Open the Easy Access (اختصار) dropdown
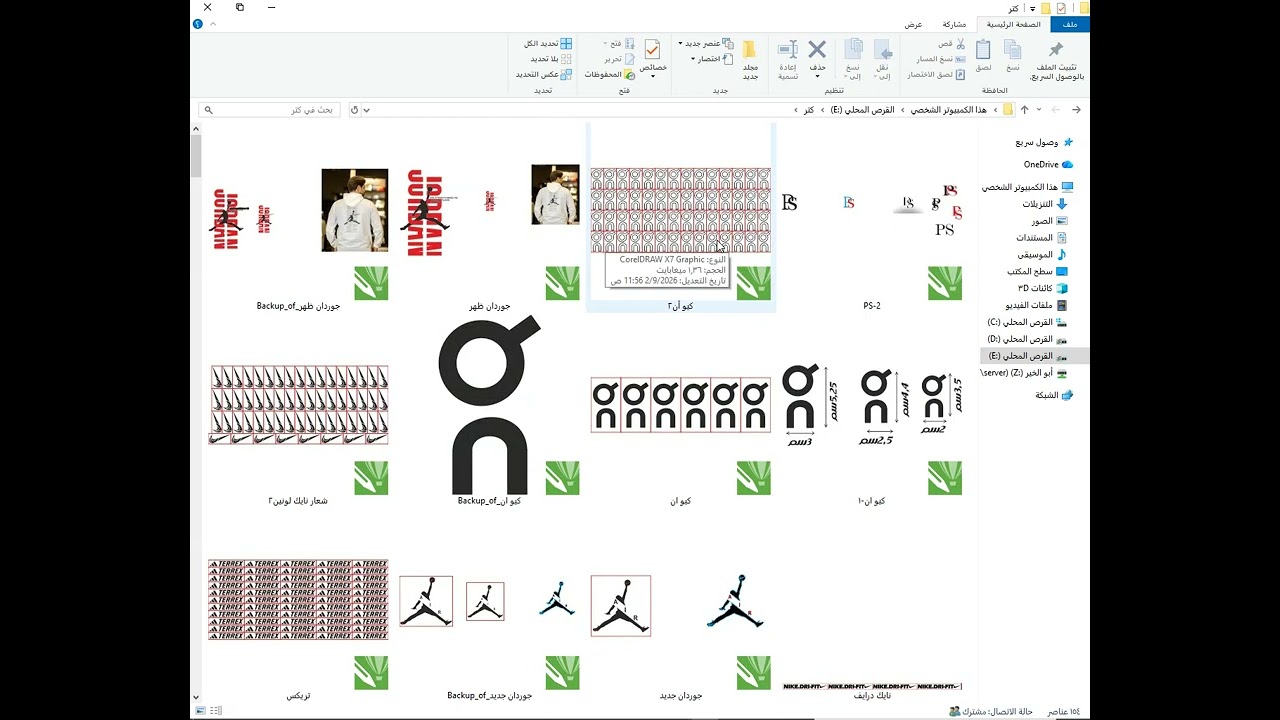This screenshot has width=1280, height=720. (712, 59)
